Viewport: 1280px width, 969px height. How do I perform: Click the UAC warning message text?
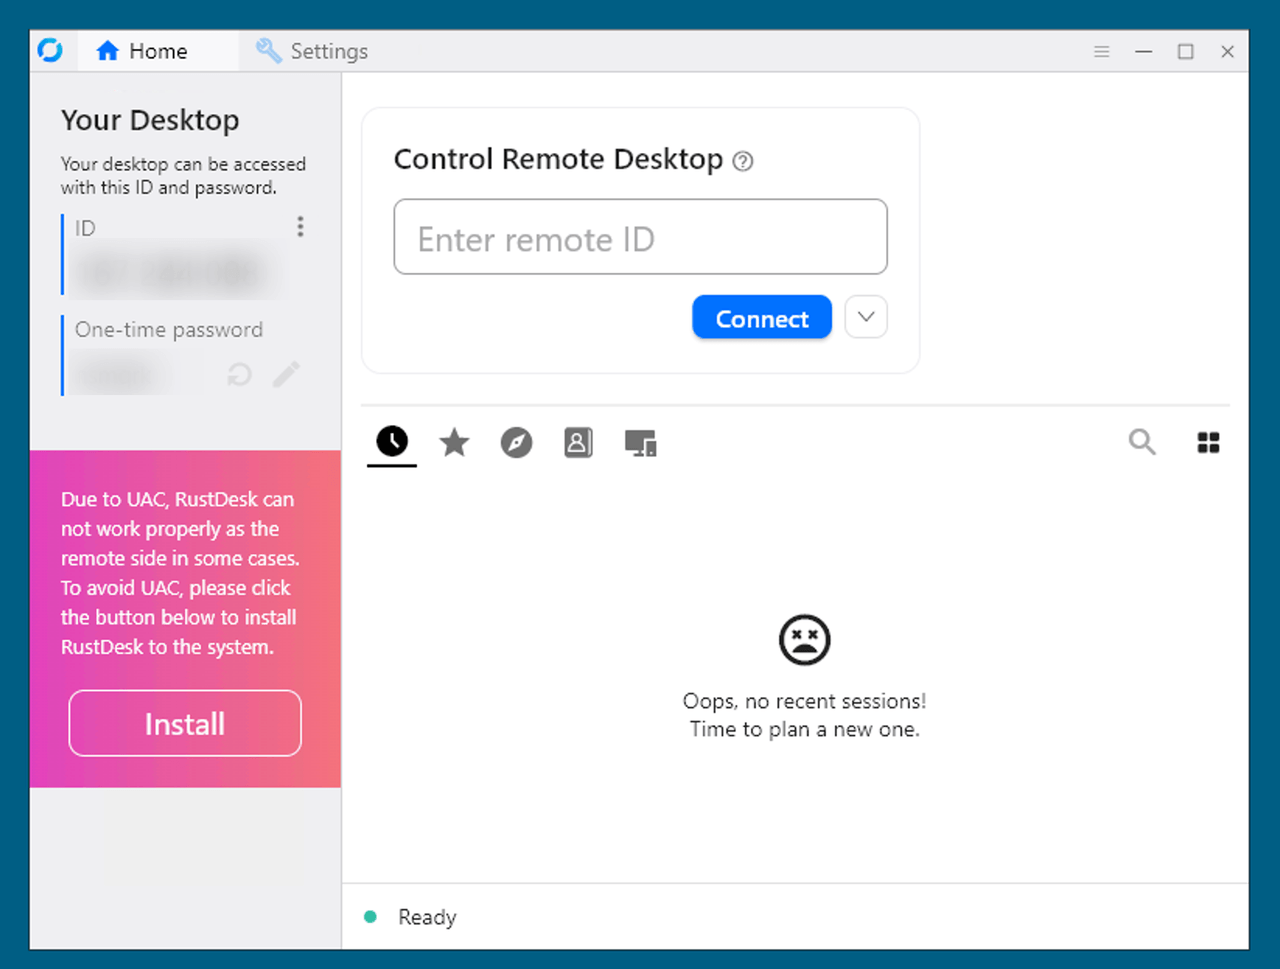coord(180,573)
